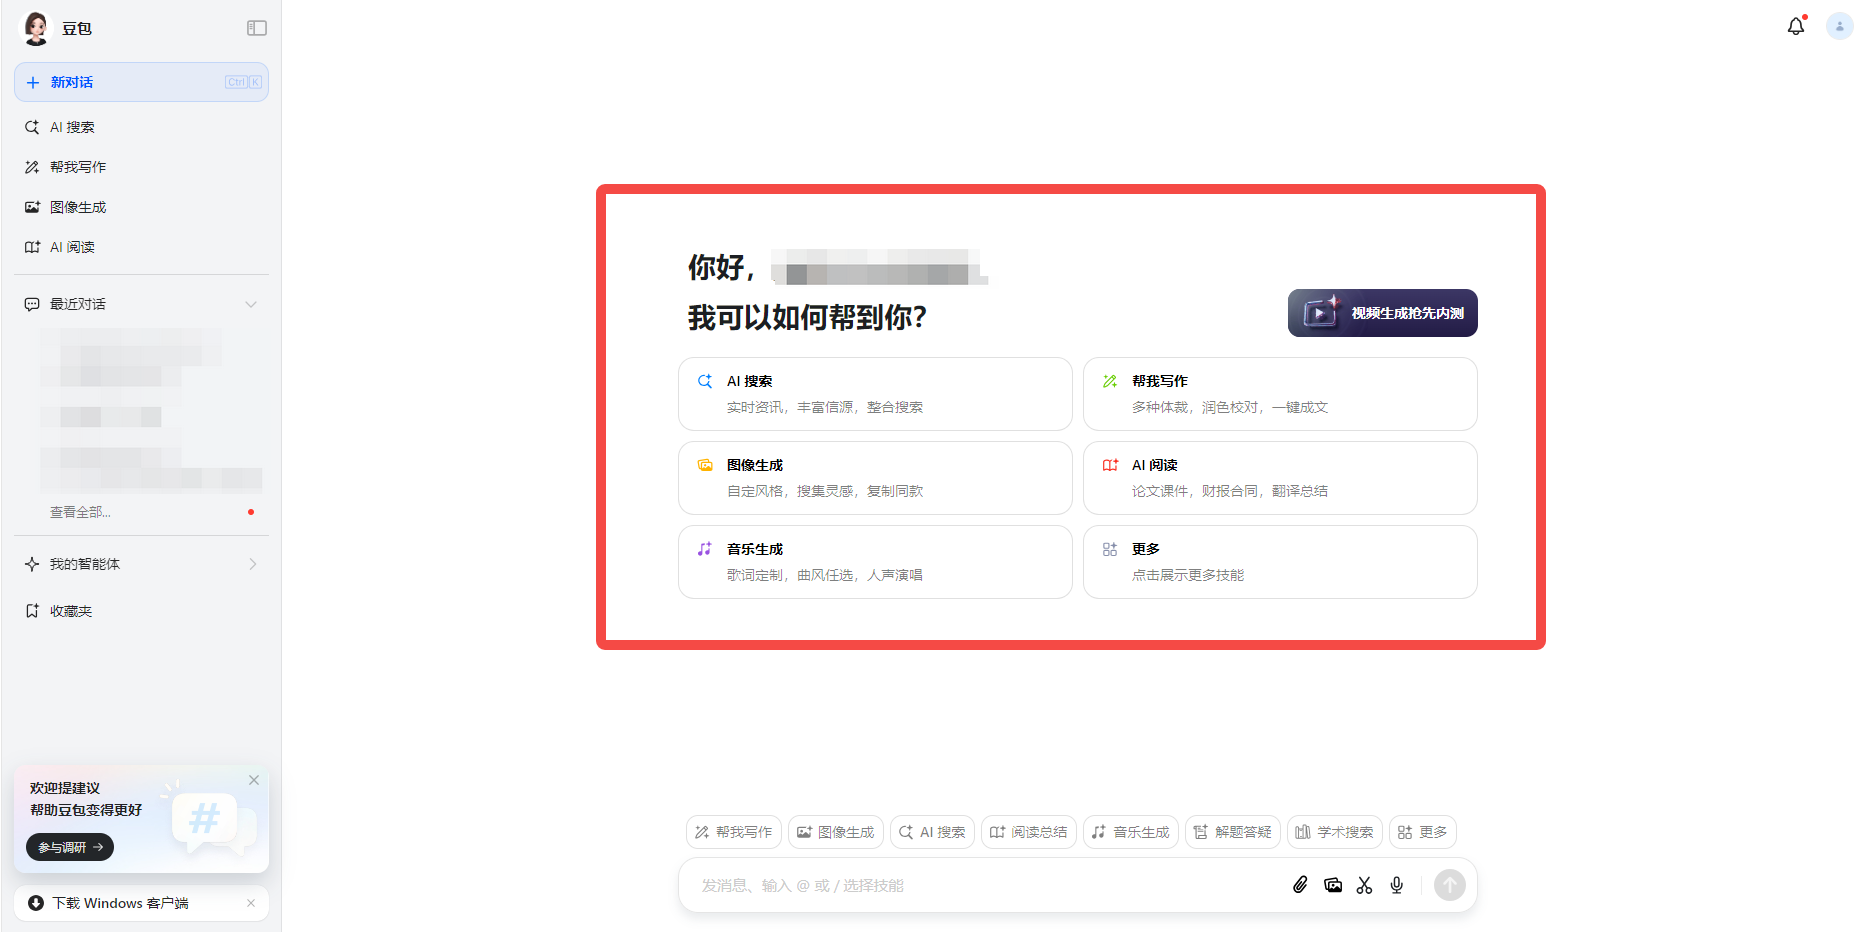Viewport: 1872px width, 932px height.
Task: Click the scissors clip icon
Action: pos(1365,885)
